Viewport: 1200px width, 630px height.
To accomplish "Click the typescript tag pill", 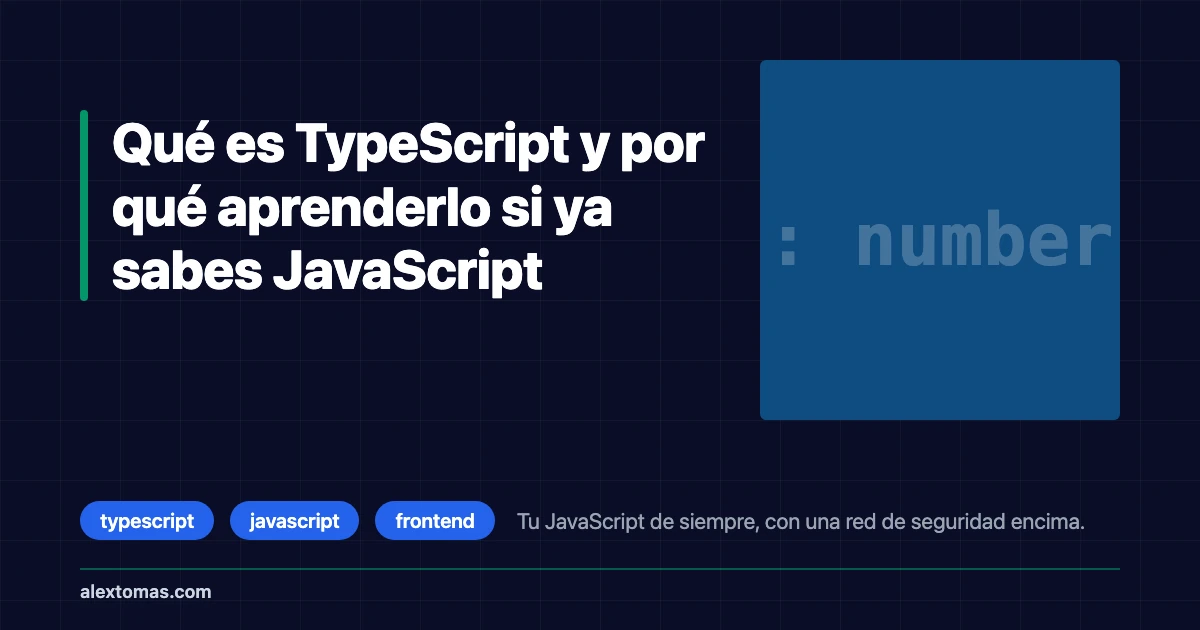I will click(147, 521).
